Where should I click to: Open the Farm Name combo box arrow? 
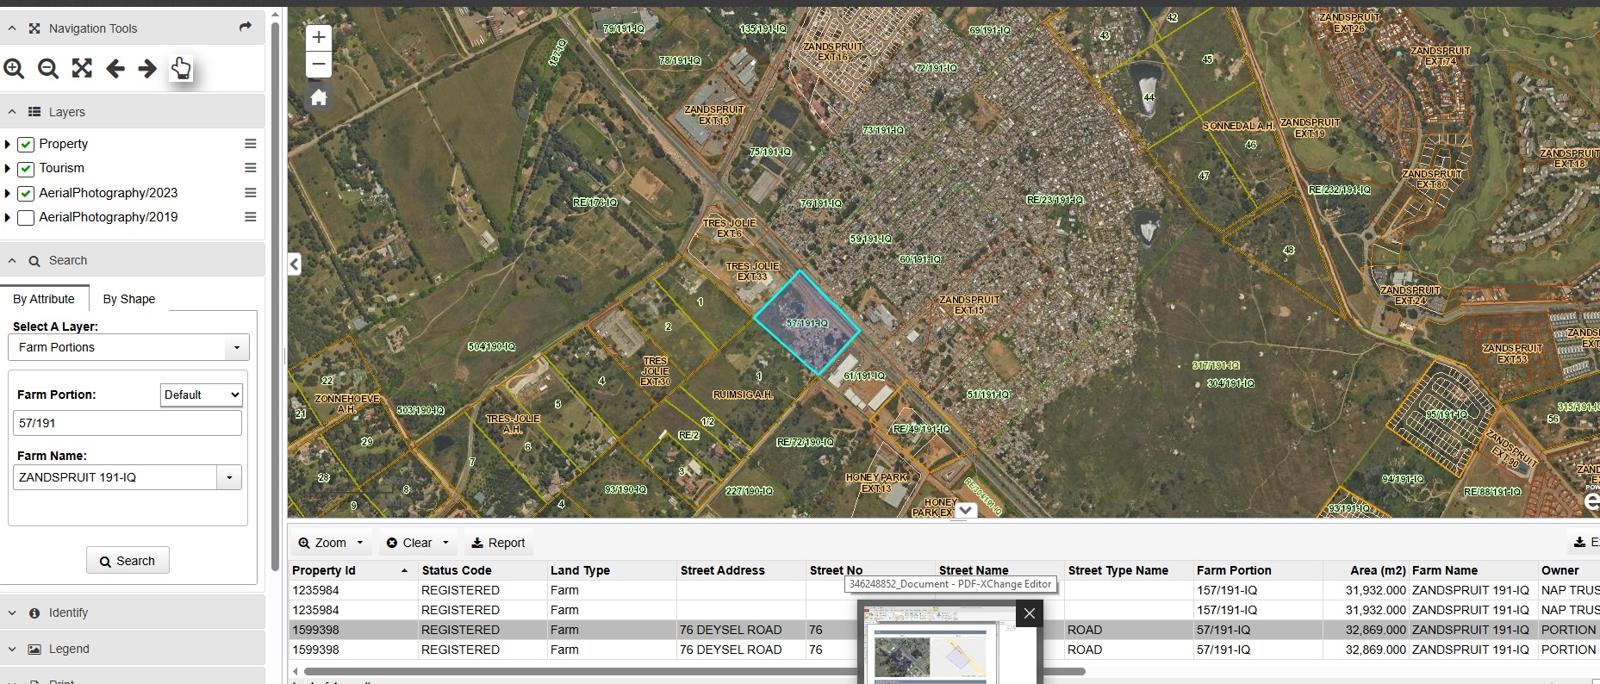tap(229, 477)
